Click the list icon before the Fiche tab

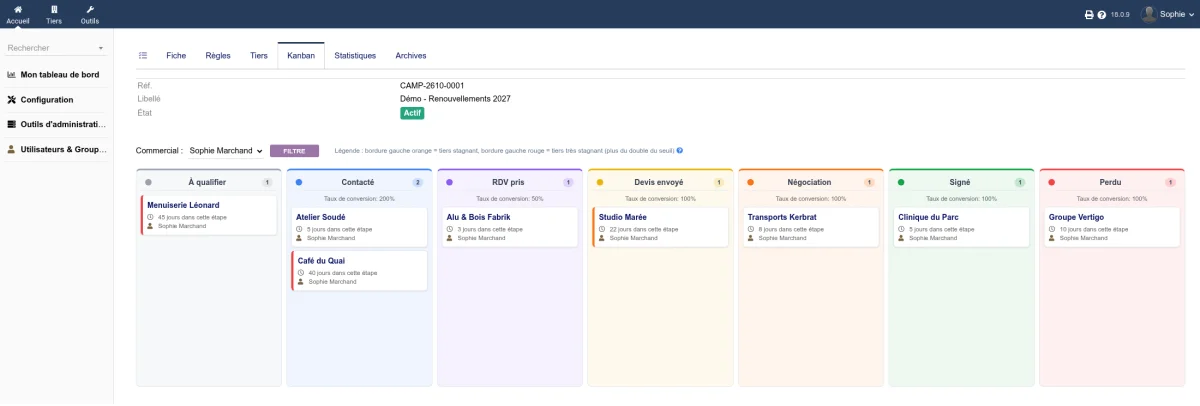(143, 56)
